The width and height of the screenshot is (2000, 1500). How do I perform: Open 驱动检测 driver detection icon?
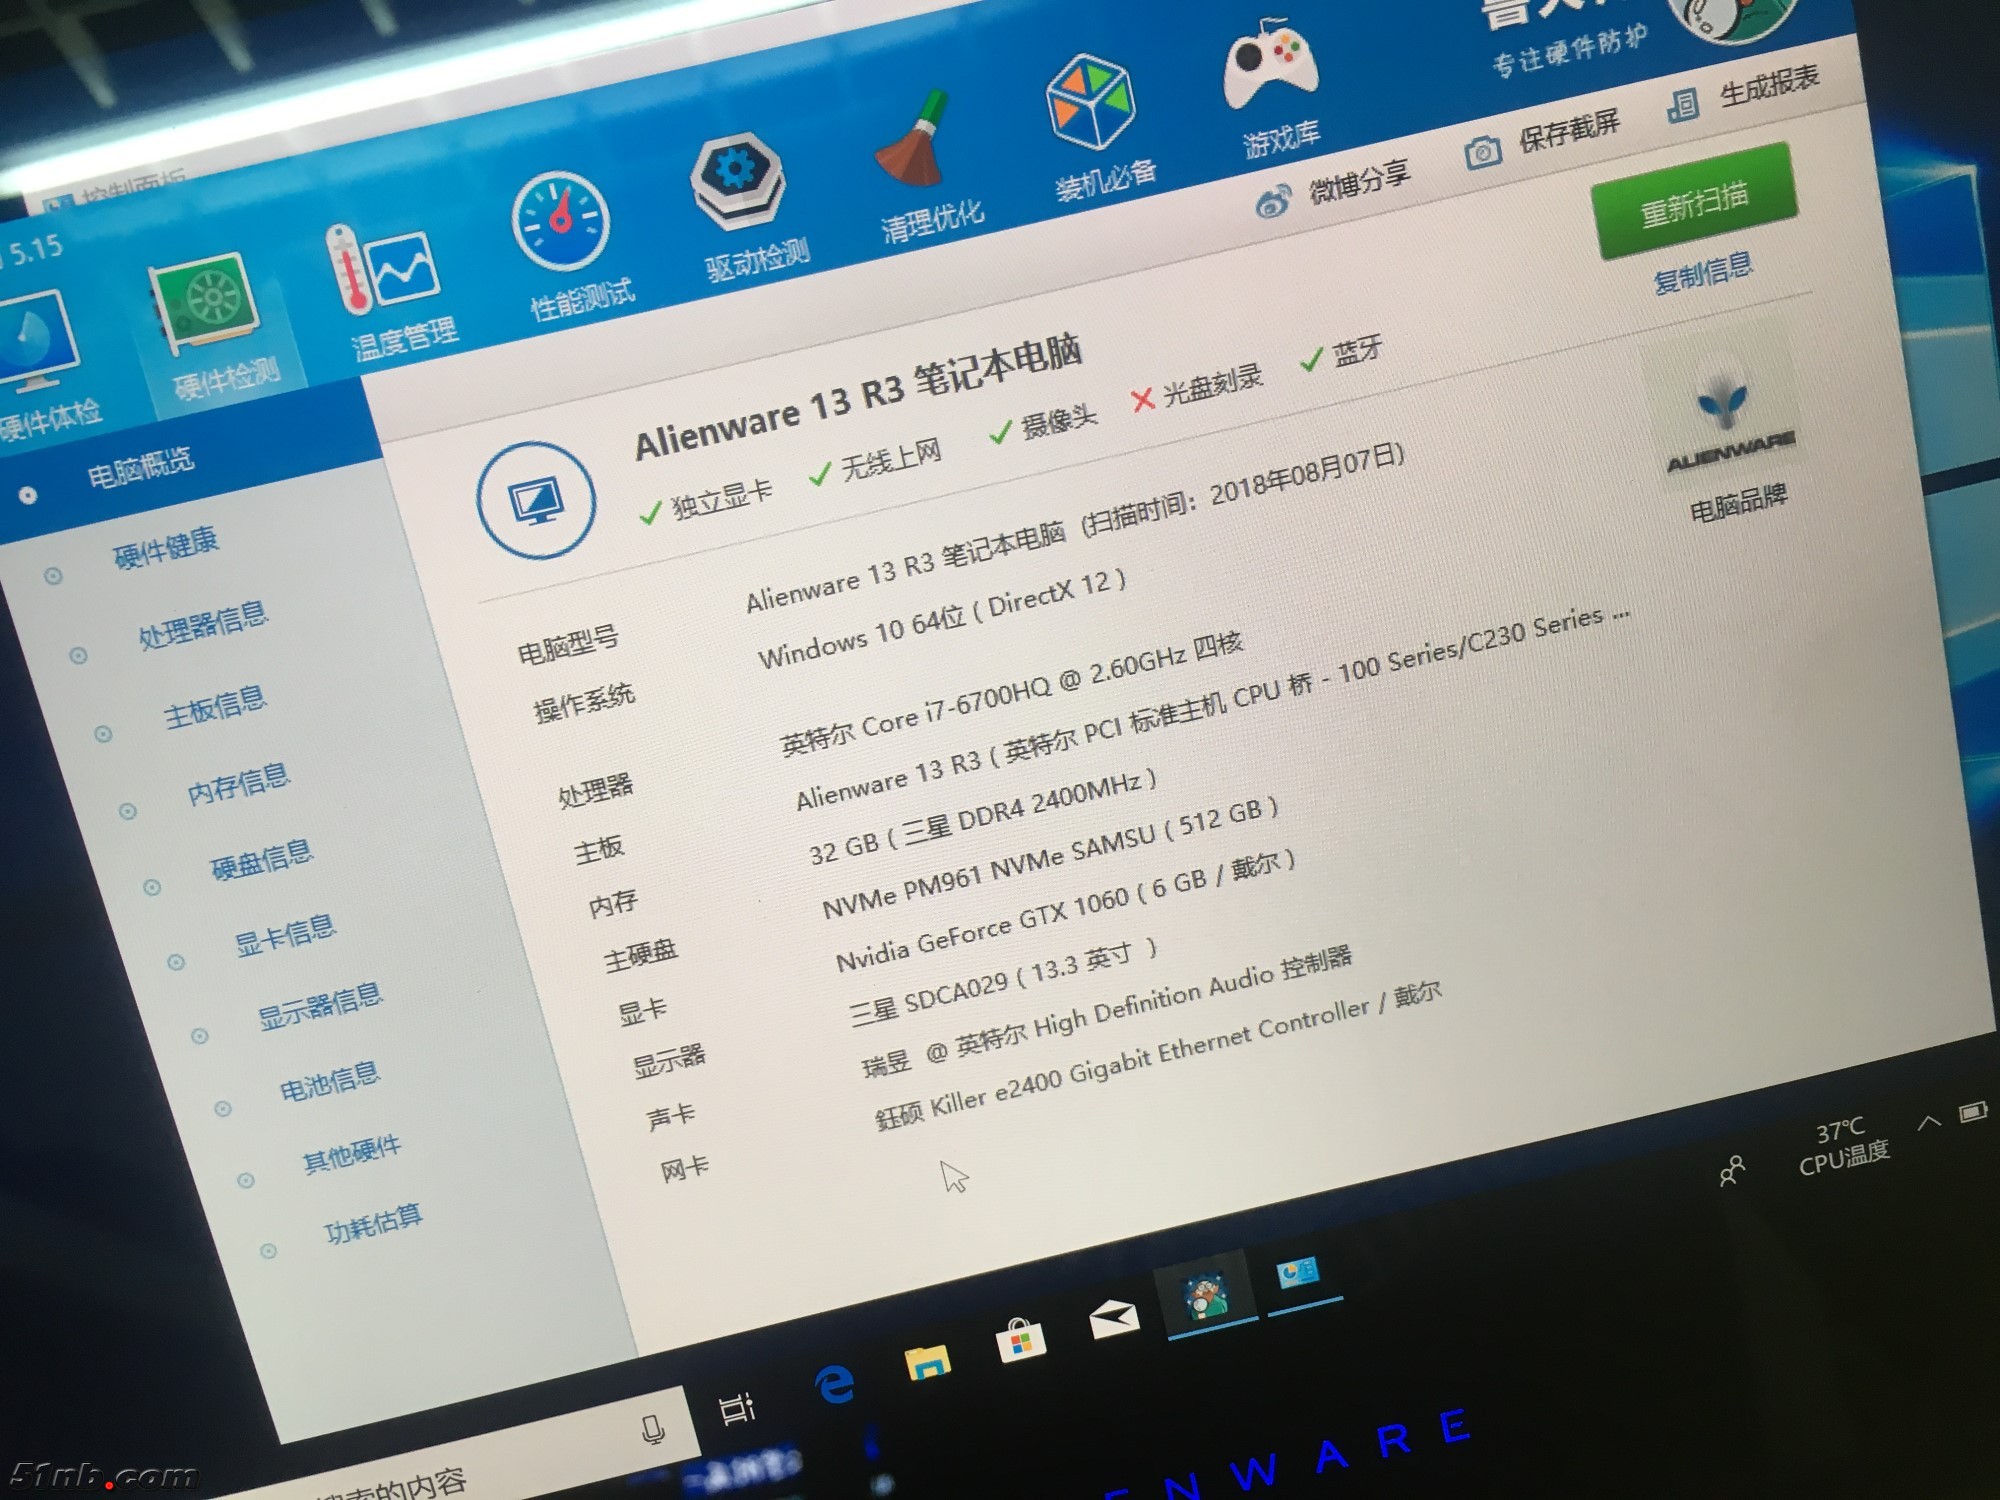click(x=738, y=180)
